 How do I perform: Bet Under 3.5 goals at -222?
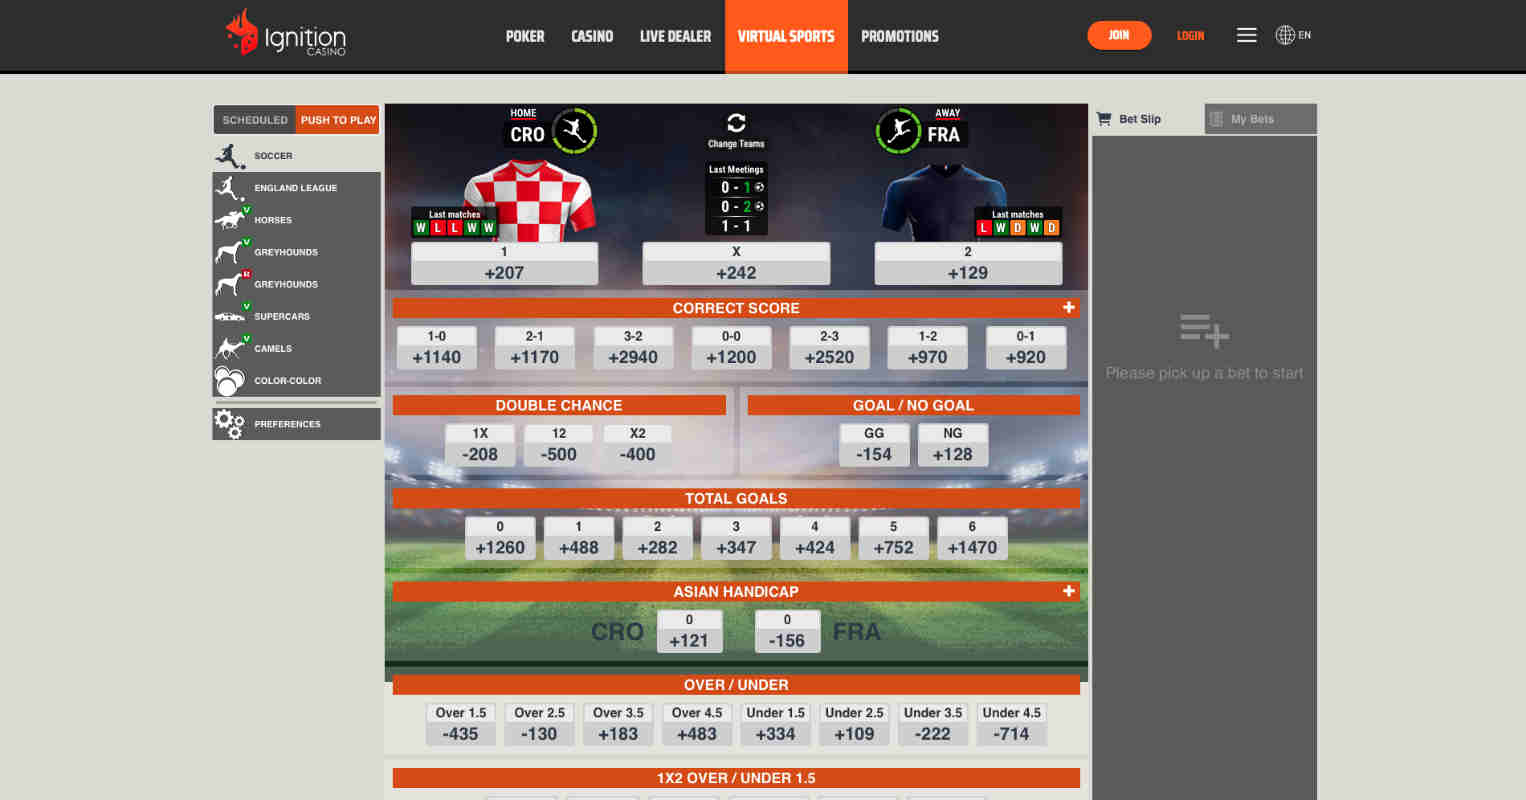tap(933, 724)
